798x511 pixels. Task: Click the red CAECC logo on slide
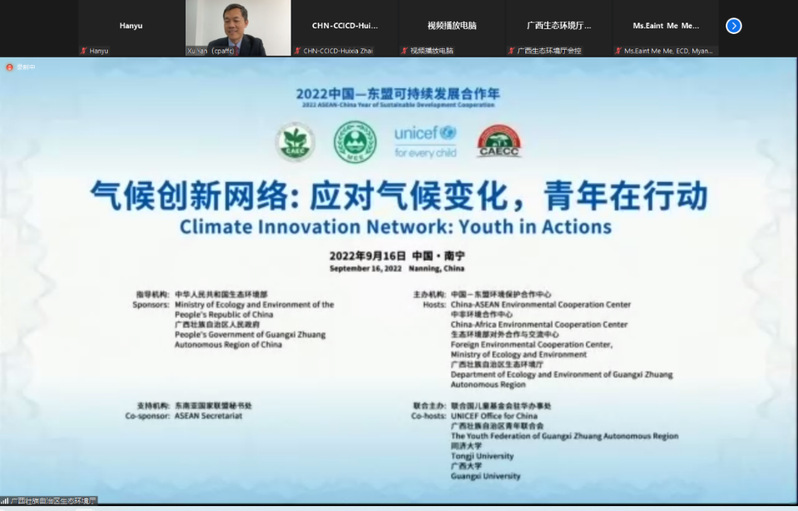pyautogui.click(x=499, y=141)
